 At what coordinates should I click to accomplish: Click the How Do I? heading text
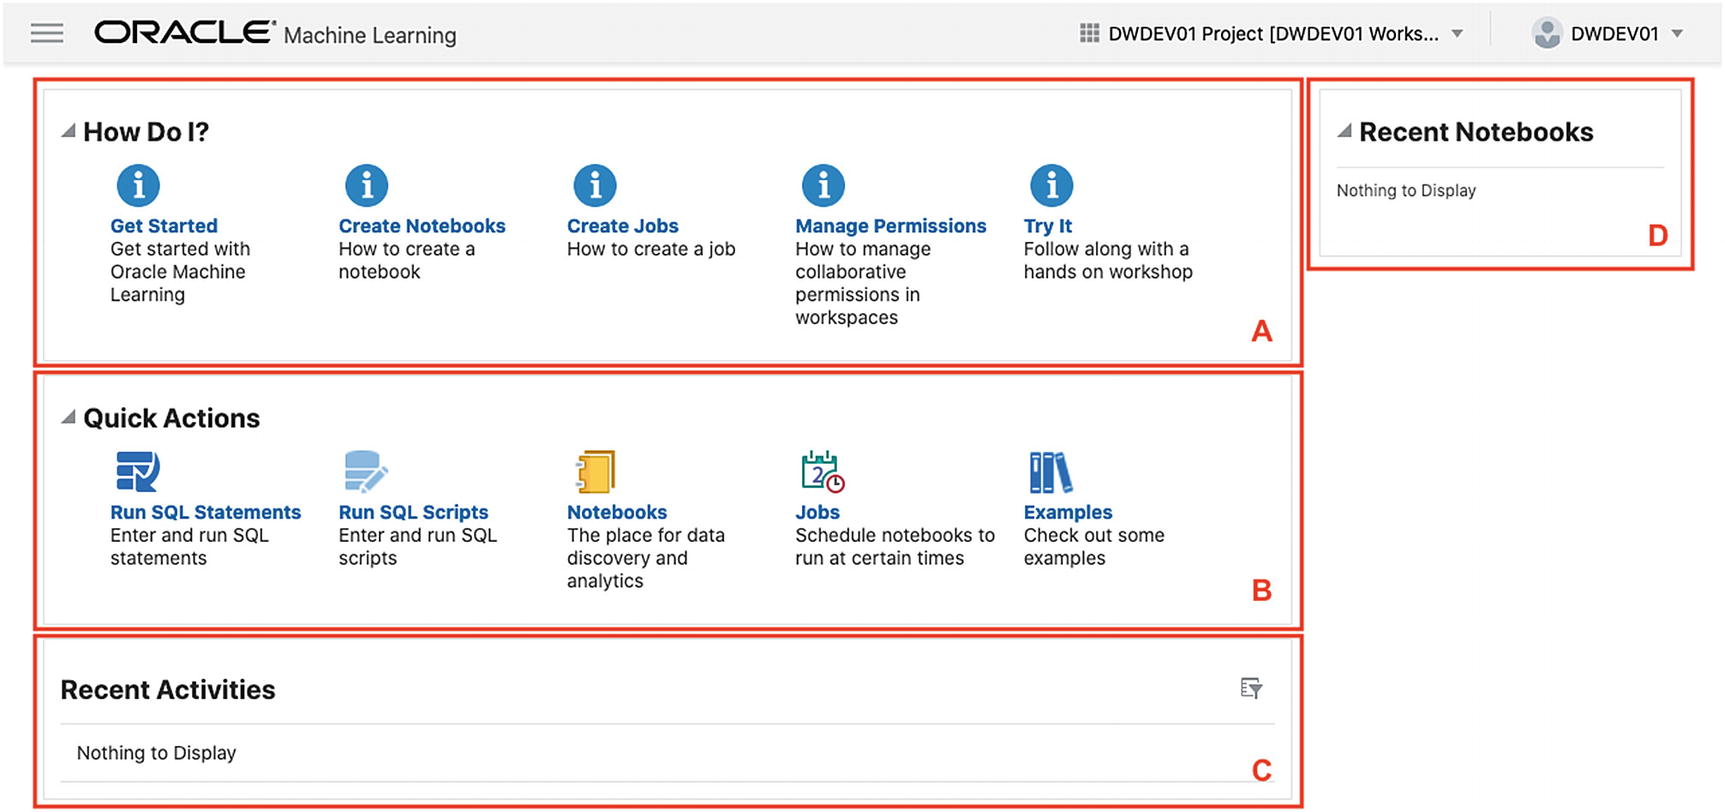pos(146,132)
